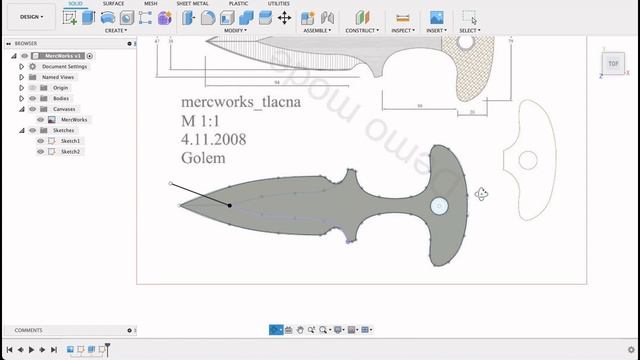Click the timeline Play button
Screen dimensions: 640x360
pyautogui.click(x=31, y=350)
